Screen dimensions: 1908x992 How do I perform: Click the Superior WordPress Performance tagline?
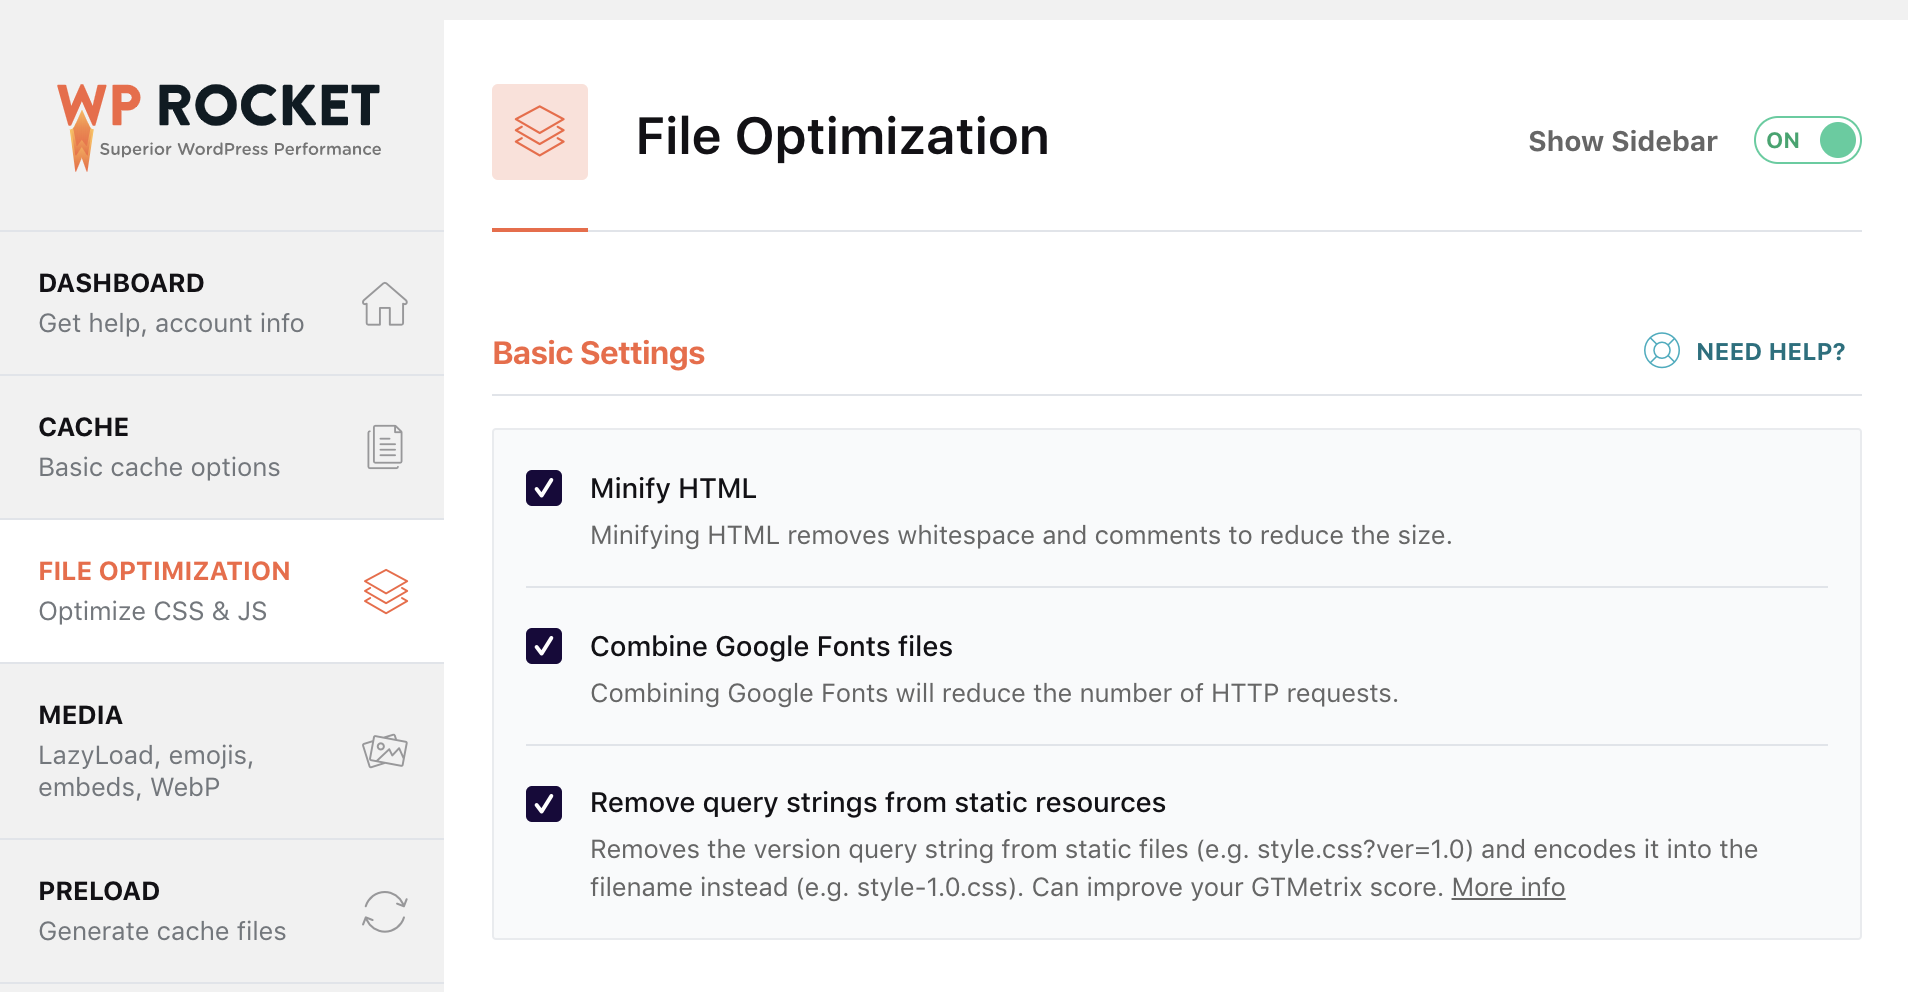(x=239, y=149)
